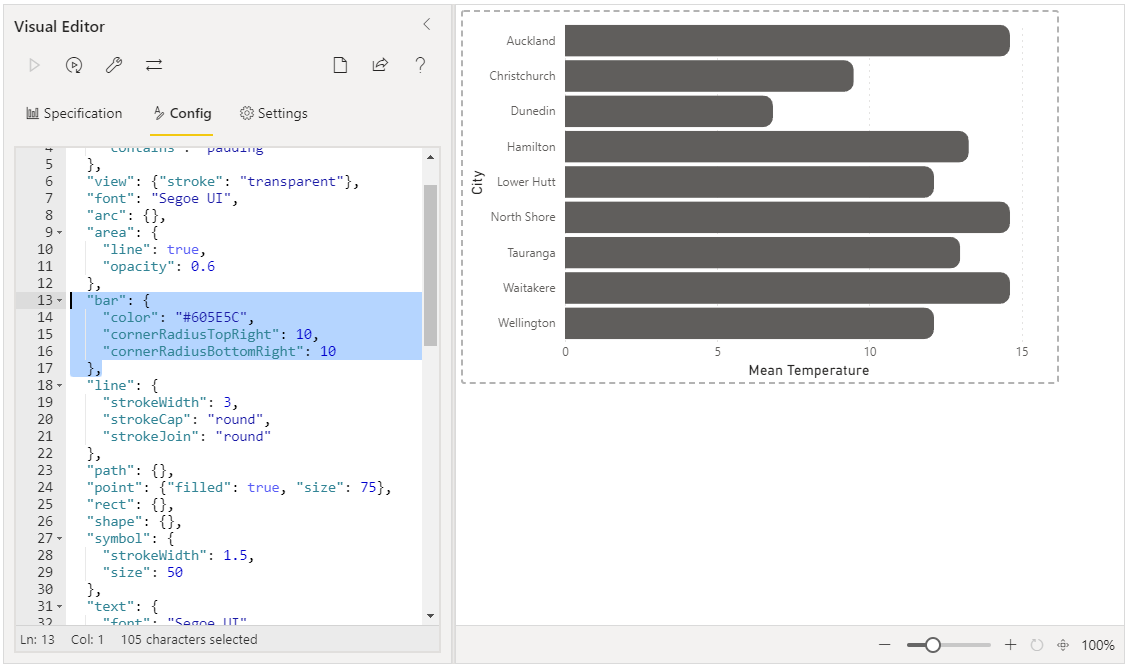1128x666 pixels.
Task: Click the 100% zoom level text
Action: pyautogui.click(x=1098, y=645)
